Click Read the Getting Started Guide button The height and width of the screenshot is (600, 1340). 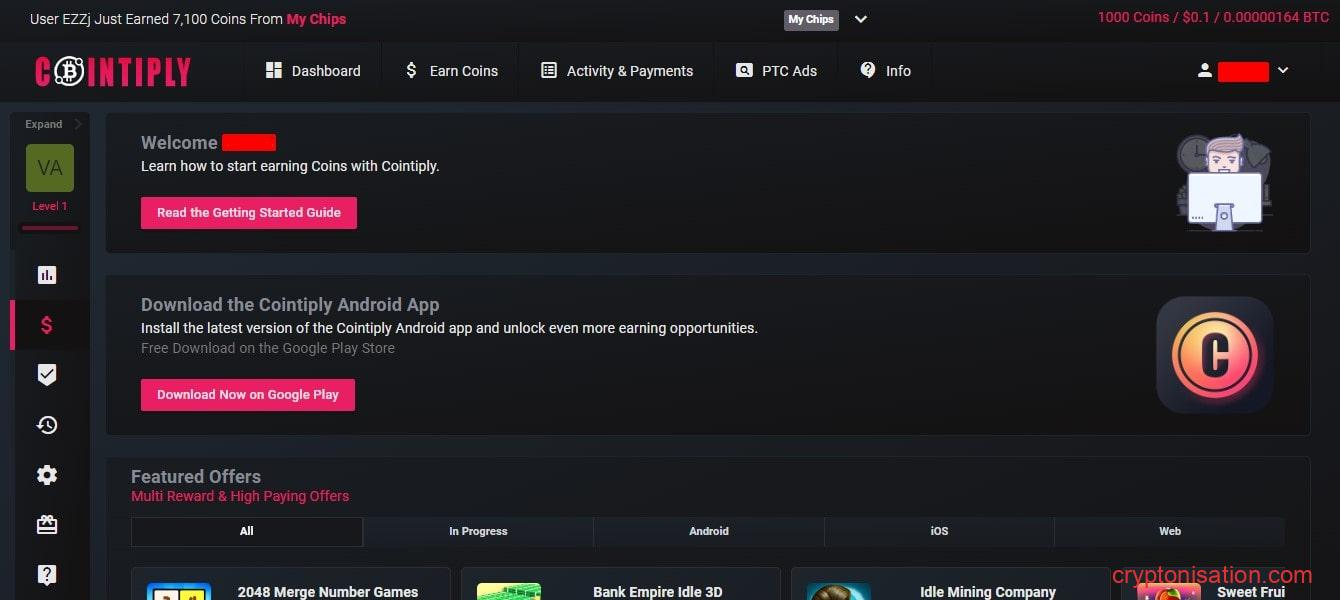249,213
